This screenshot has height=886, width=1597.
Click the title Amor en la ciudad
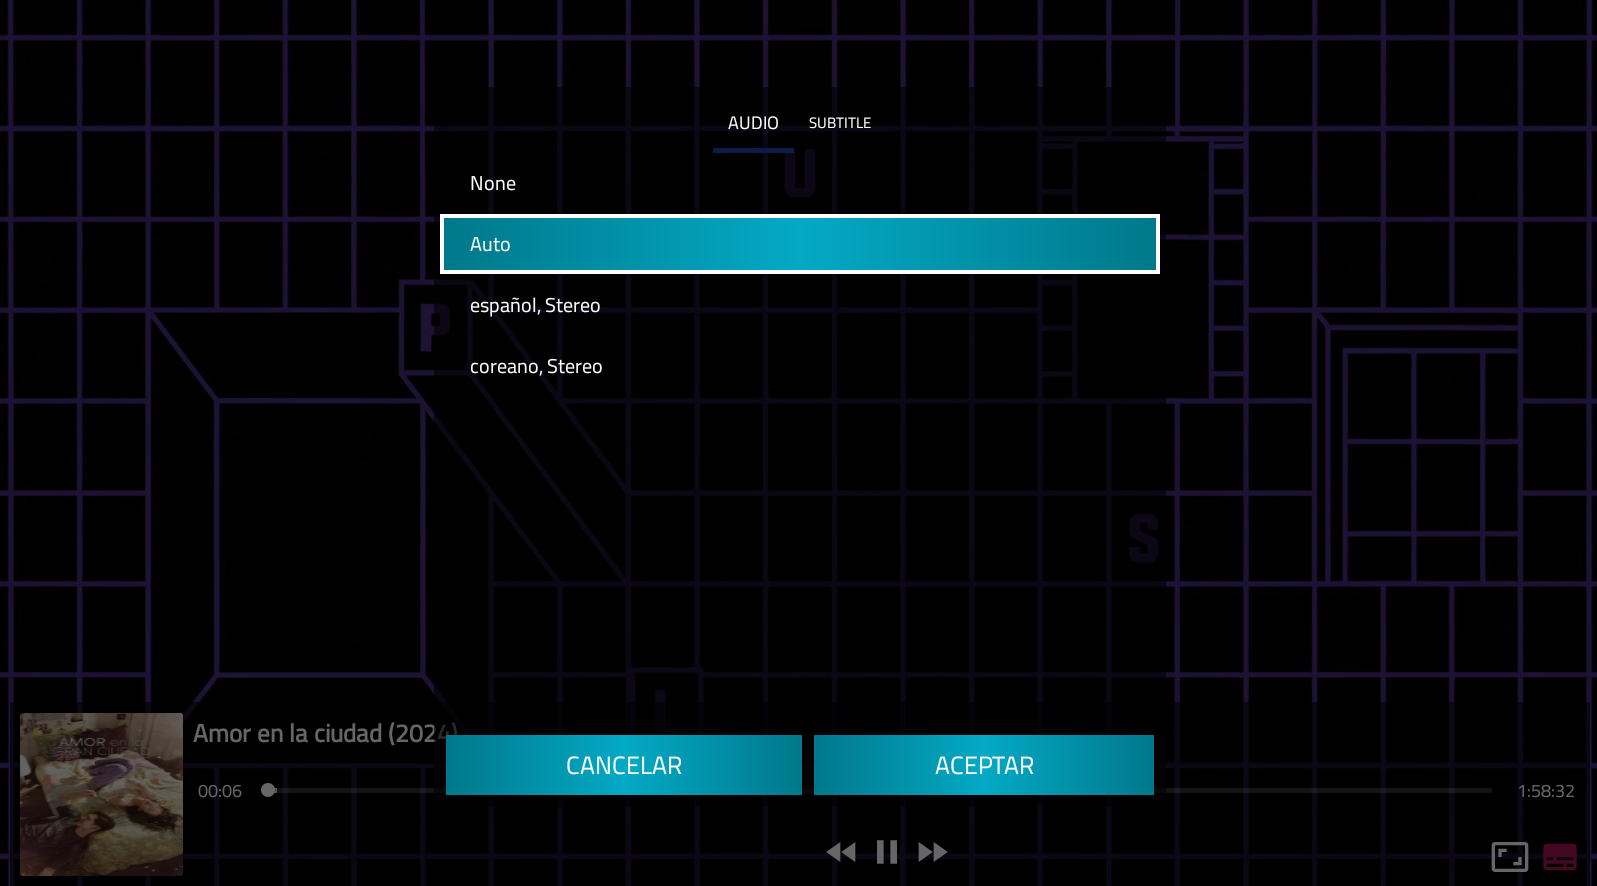318,734
